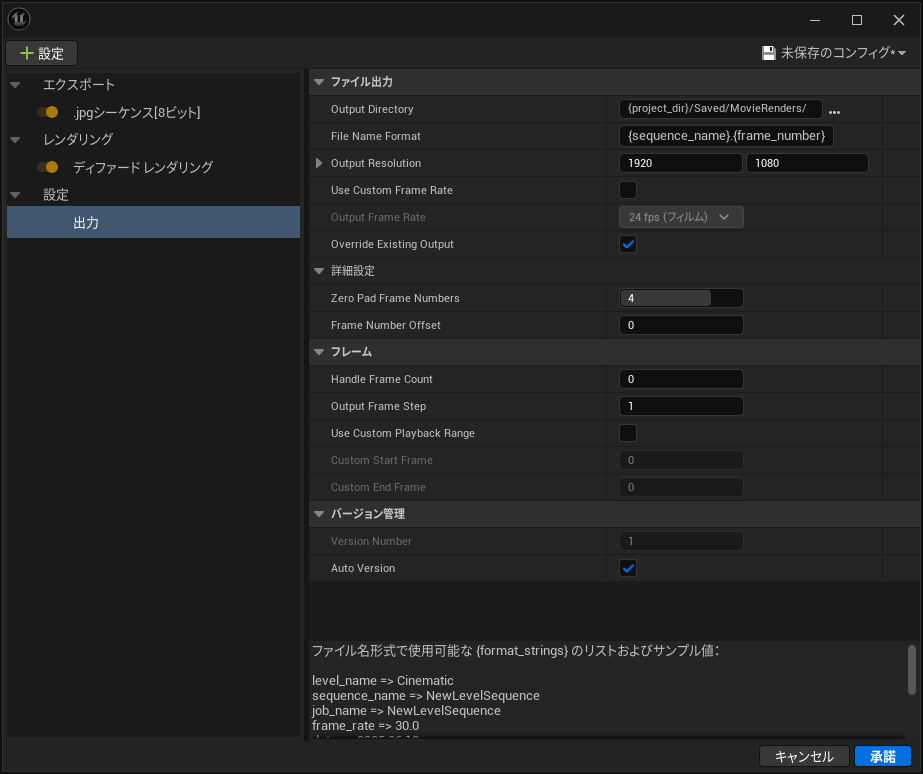
Task: Collapse the エクスポート tree category
Action: (15, 85)
